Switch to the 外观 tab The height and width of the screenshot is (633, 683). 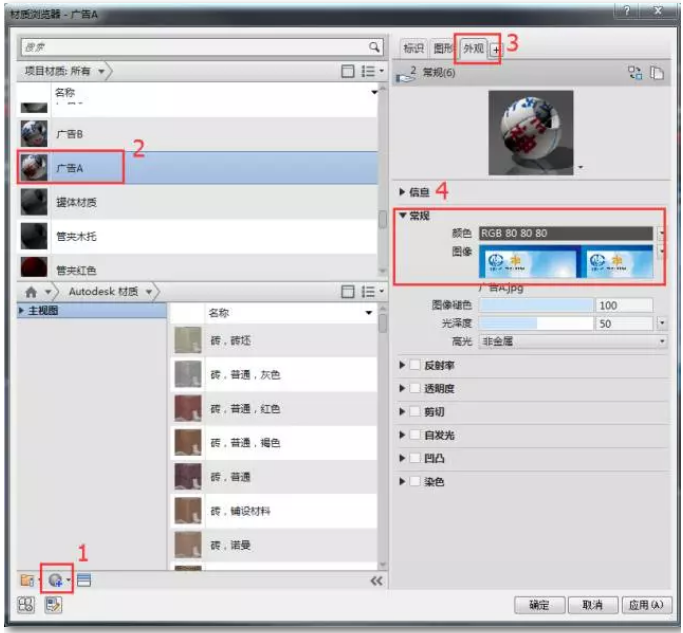(x=473, y=48)
